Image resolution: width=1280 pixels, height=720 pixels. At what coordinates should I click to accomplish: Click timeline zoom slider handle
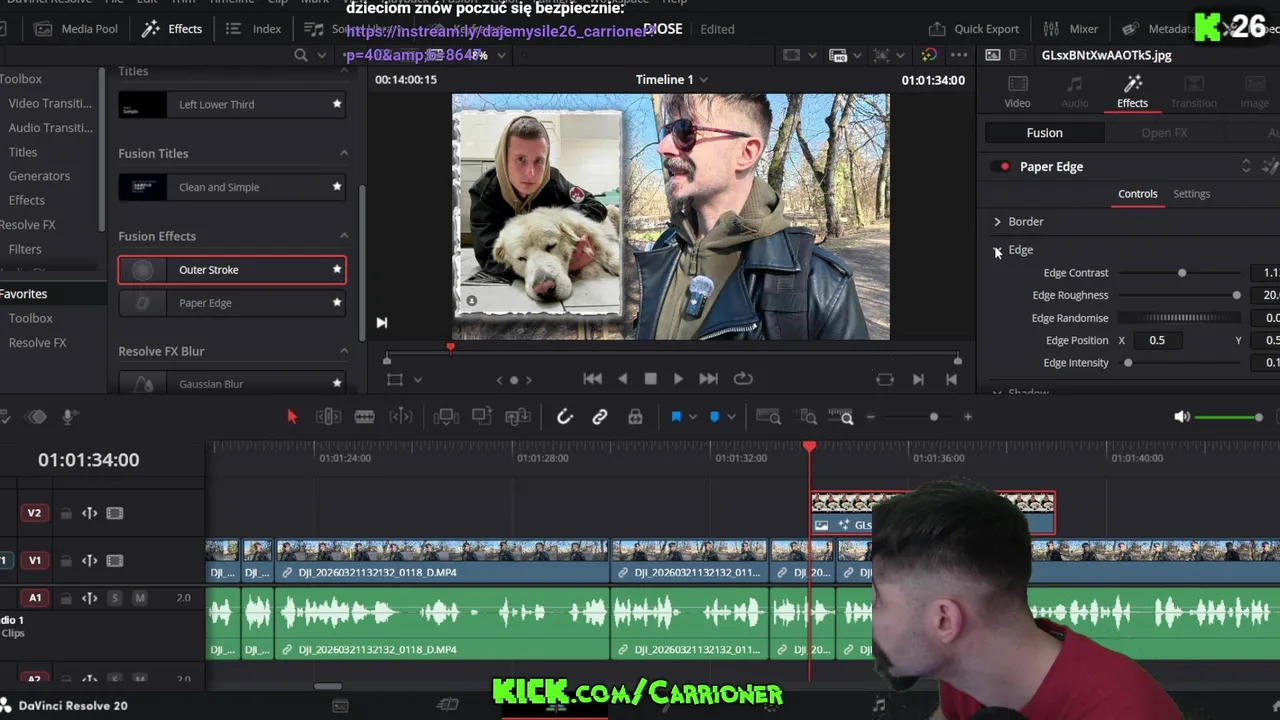(x=934, y=417)
